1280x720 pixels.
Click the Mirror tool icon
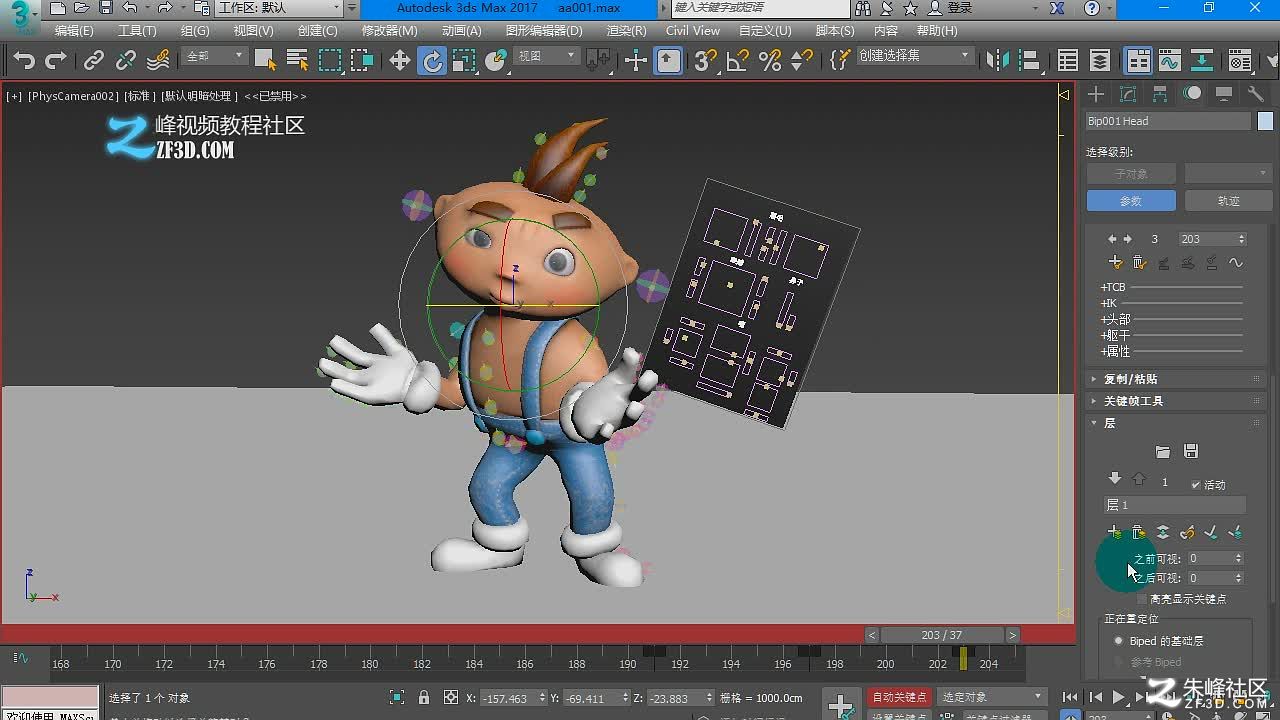coord(998,61)
